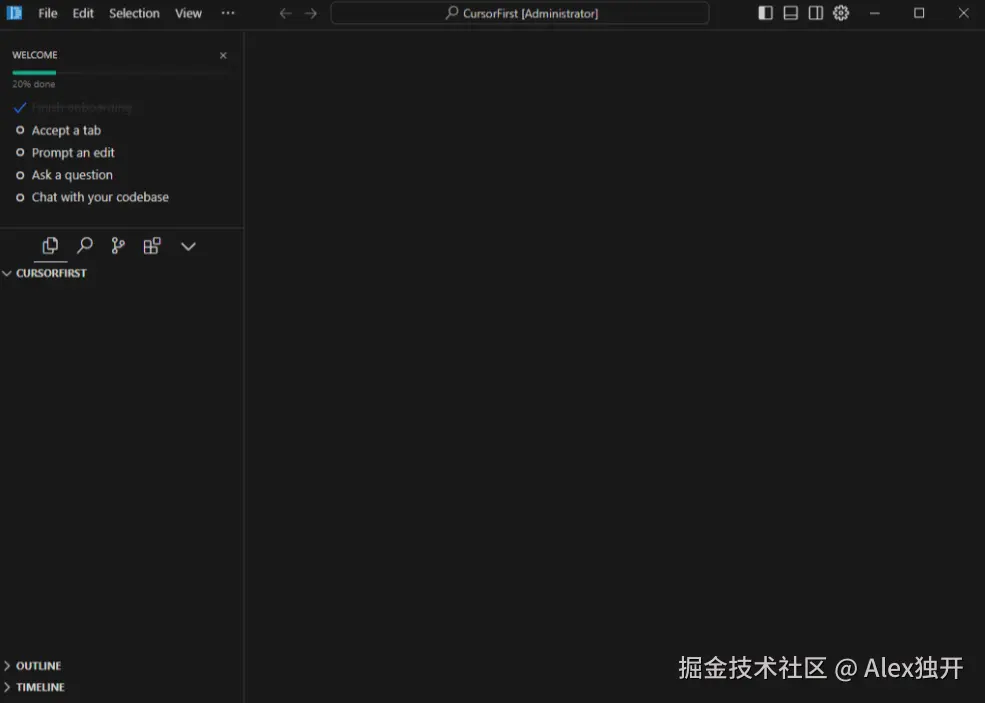Toggle the bottom panel layout icon

[790, 13]
